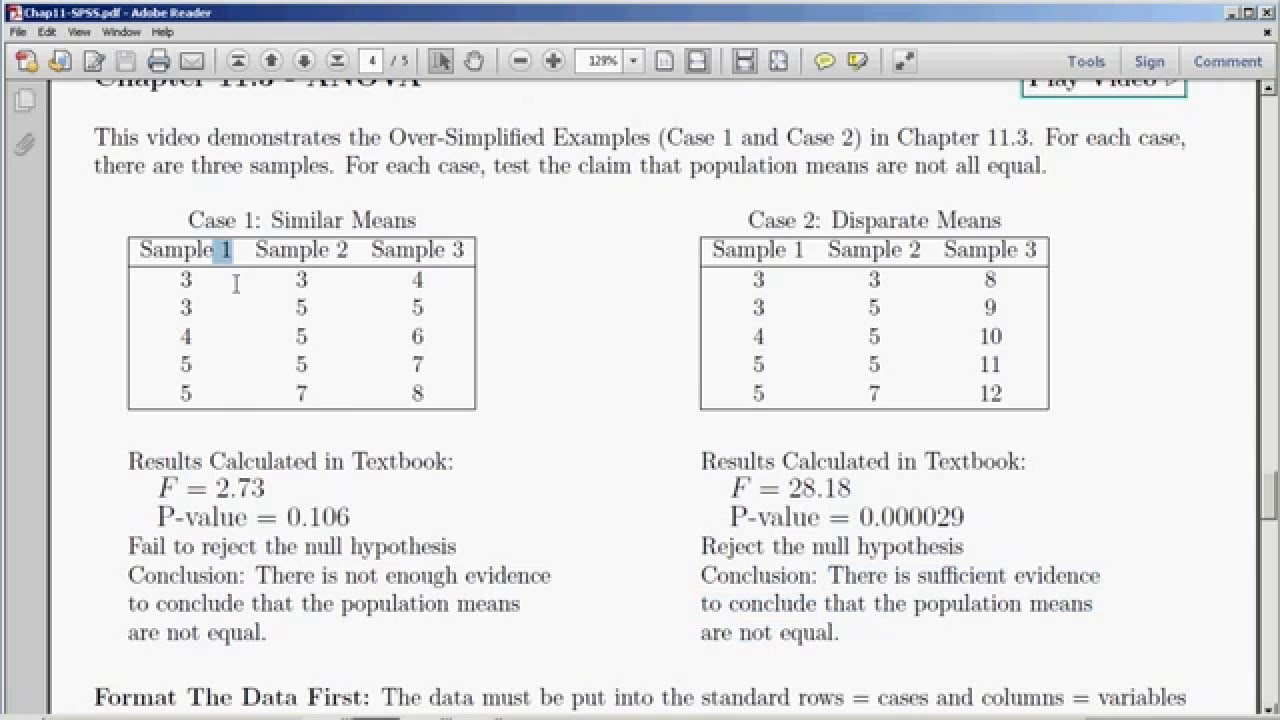
Task: Open the zoom level dropdown arrow
Action: (x=633, y=61)
